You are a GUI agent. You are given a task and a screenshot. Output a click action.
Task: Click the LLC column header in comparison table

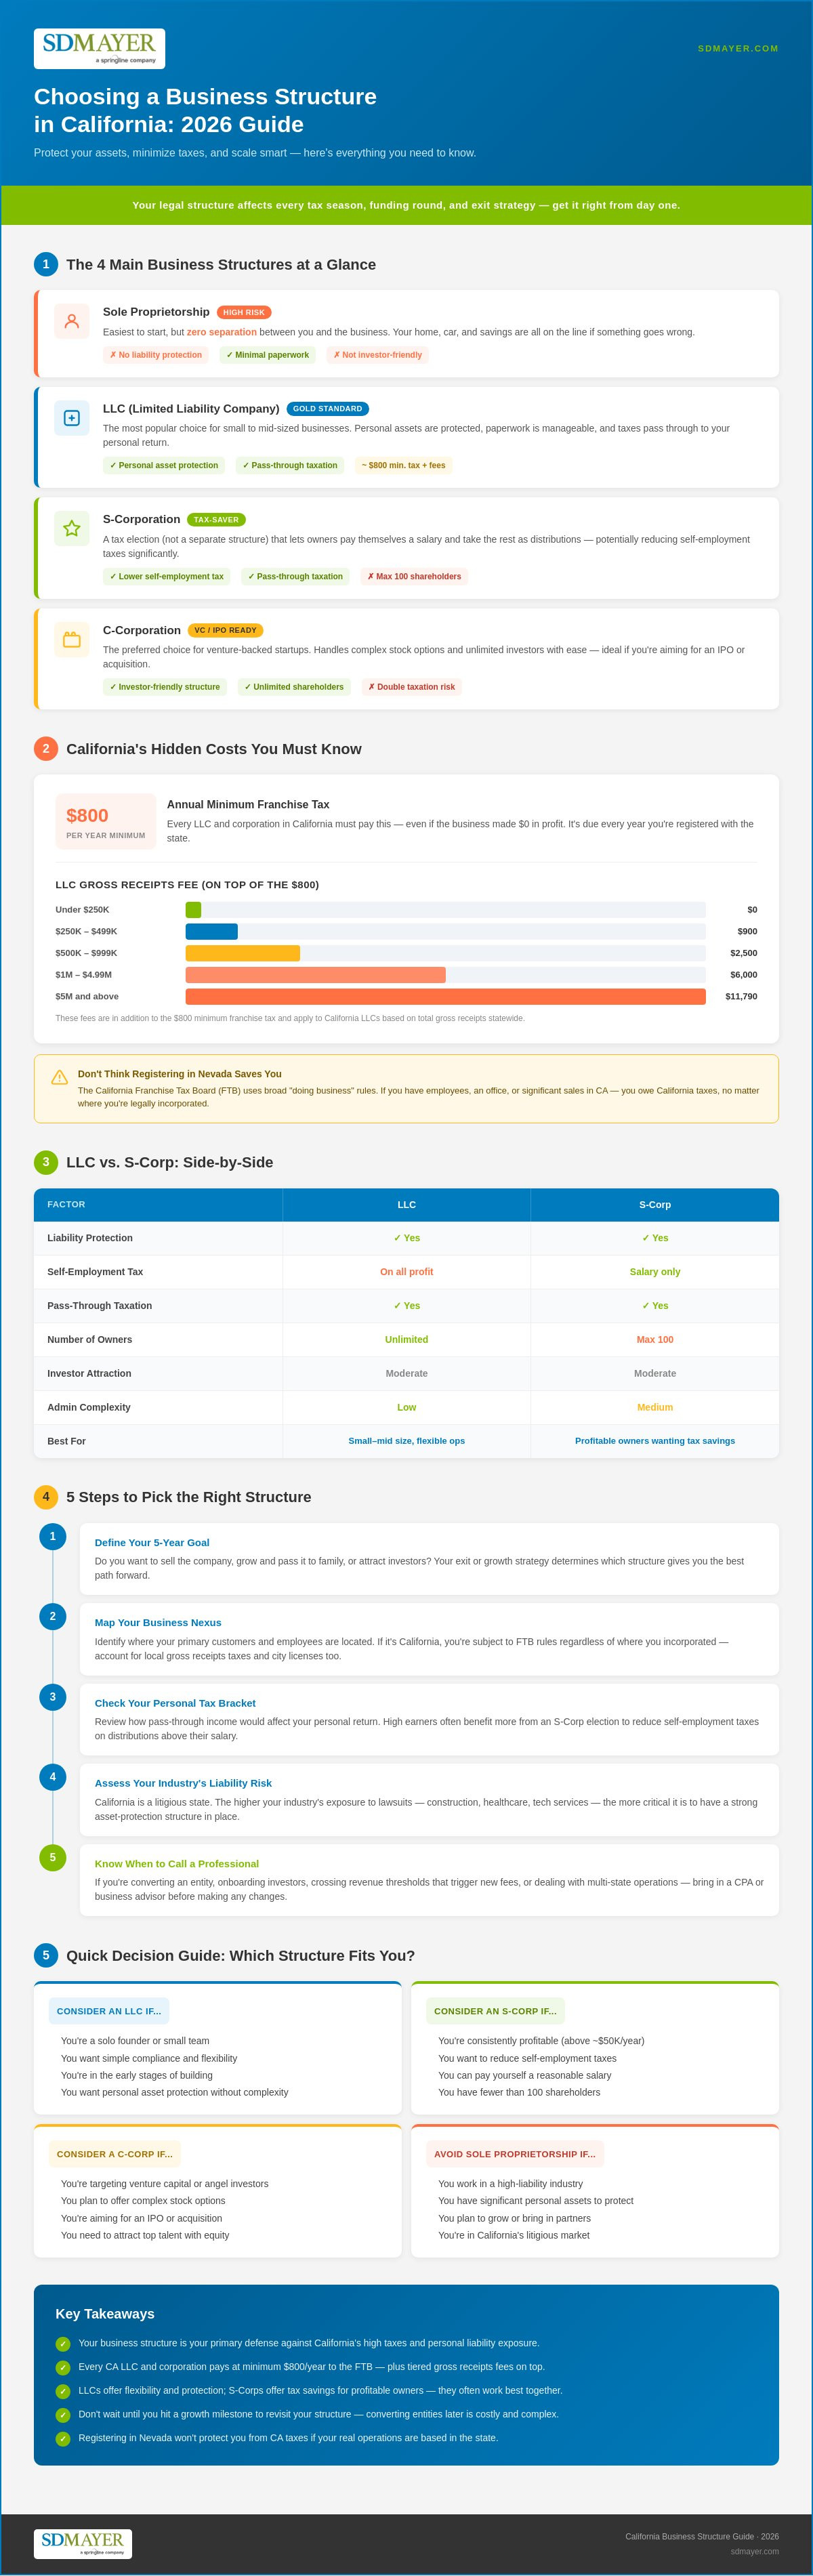(x=406, y=1204)
